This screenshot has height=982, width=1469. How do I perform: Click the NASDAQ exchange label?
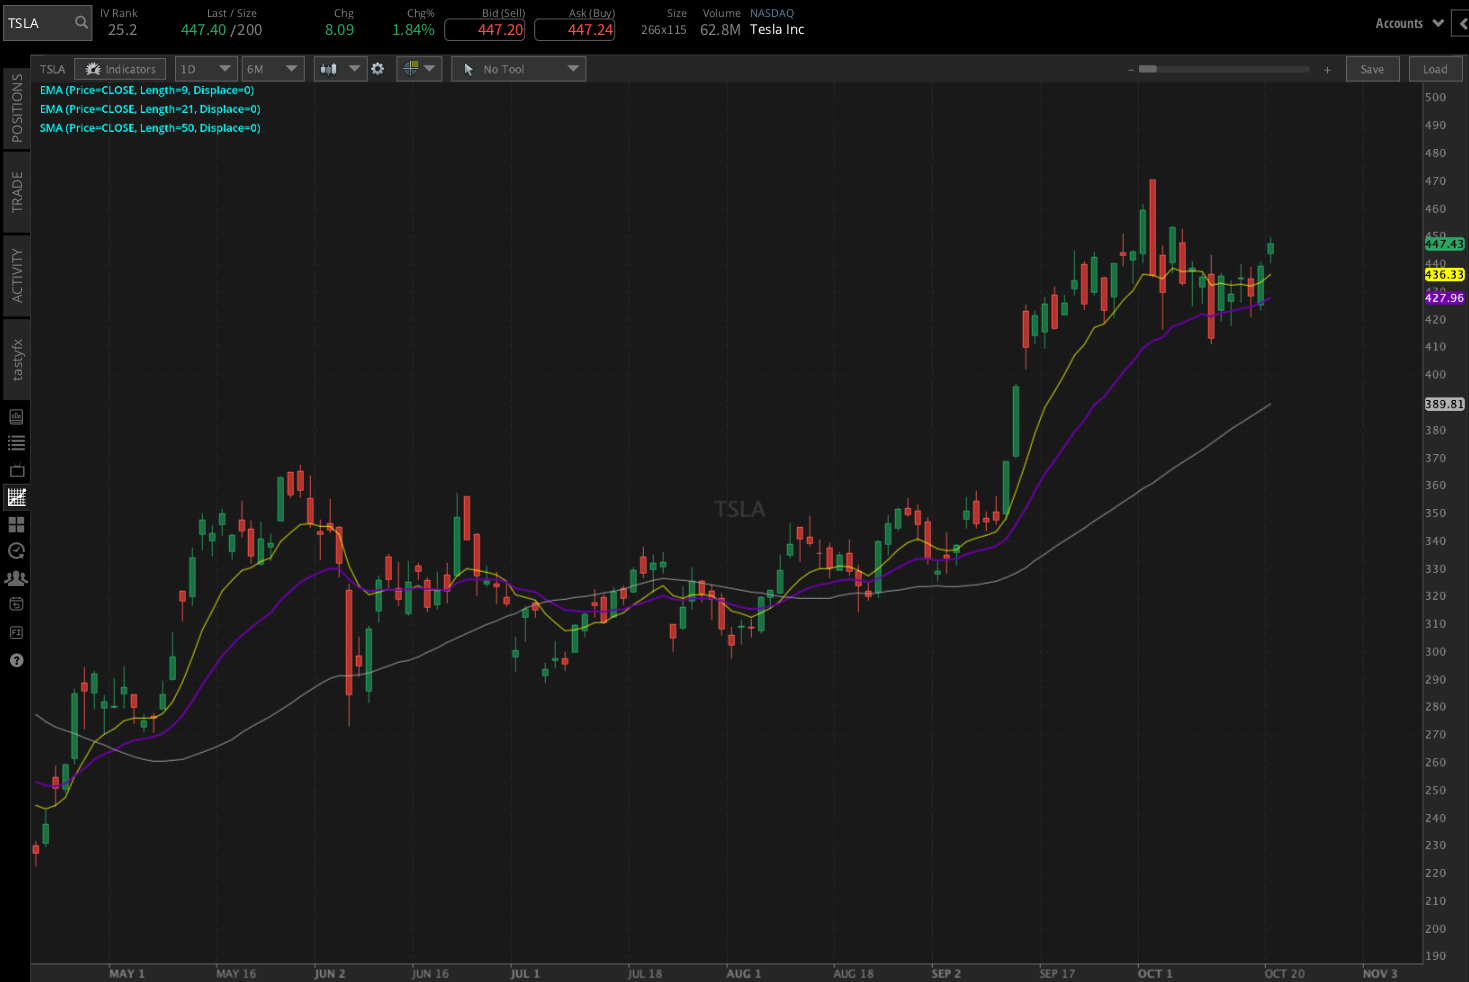pos(772,13)
